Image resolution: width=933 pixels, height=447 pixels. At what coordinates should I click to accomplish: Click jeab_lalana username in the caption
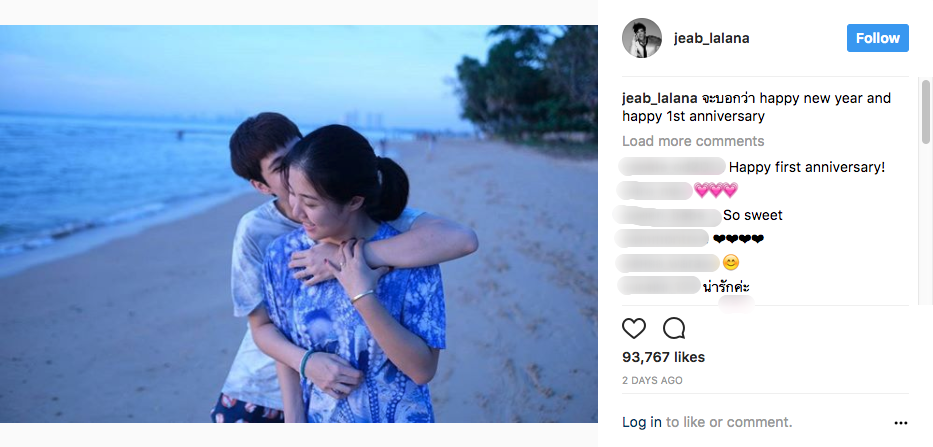click(x=659, y=98)
